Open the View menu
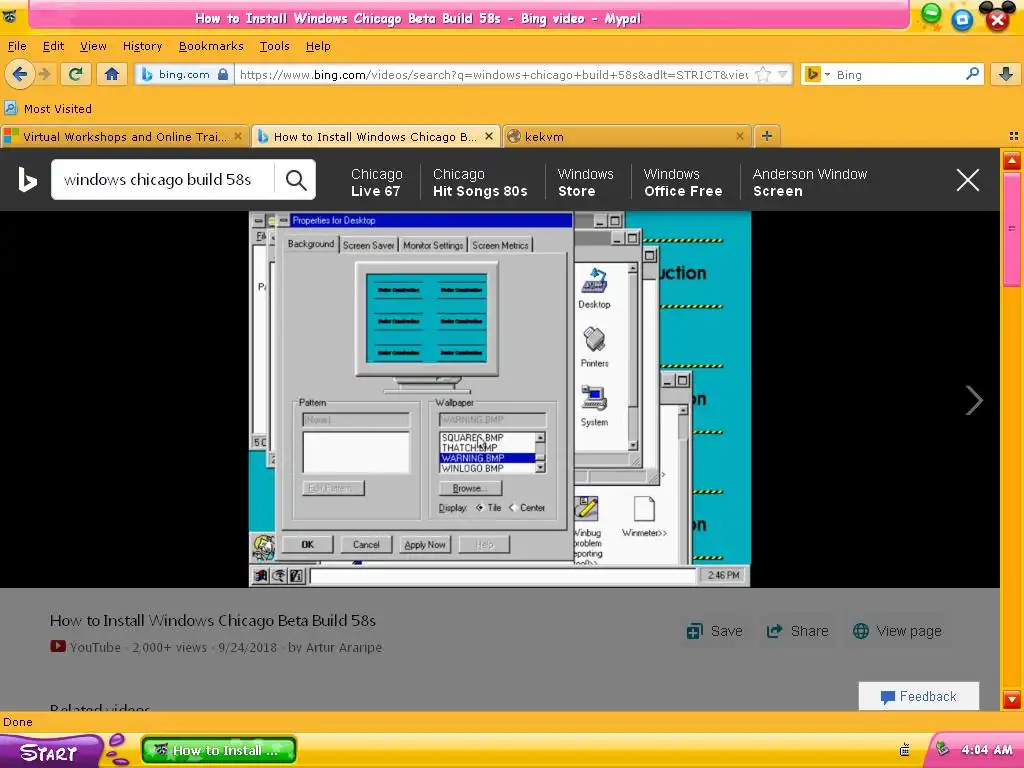Viewport: 1024px width, 768px height. (93, 46)
